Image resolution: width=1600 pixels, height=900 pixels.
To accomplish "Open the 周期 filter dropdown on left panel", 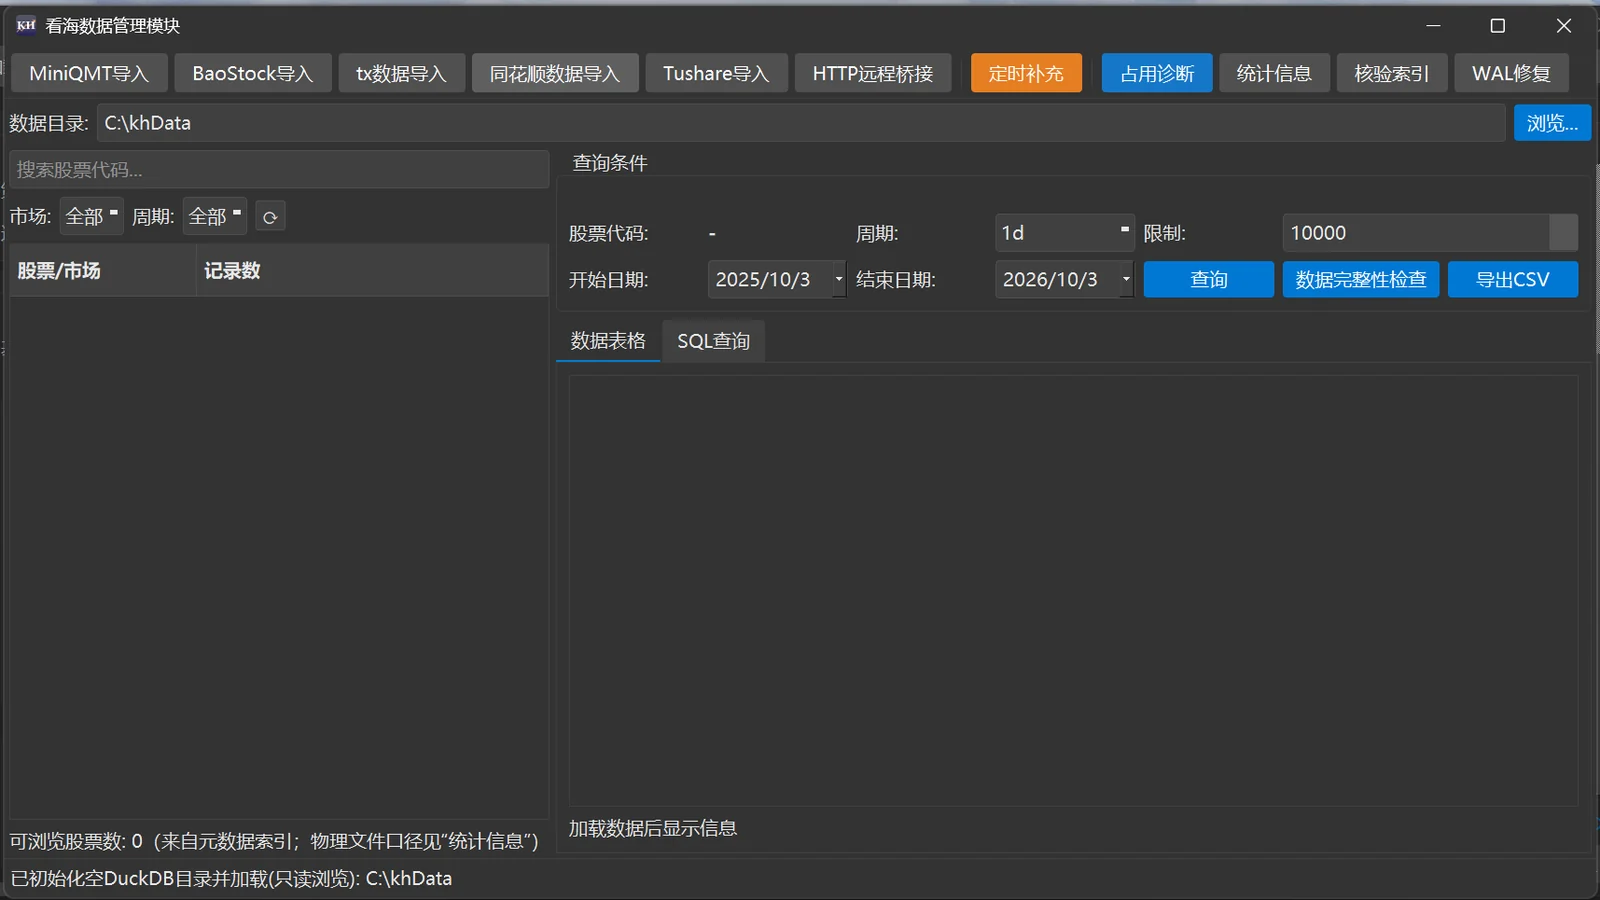I will click(215, 217).
